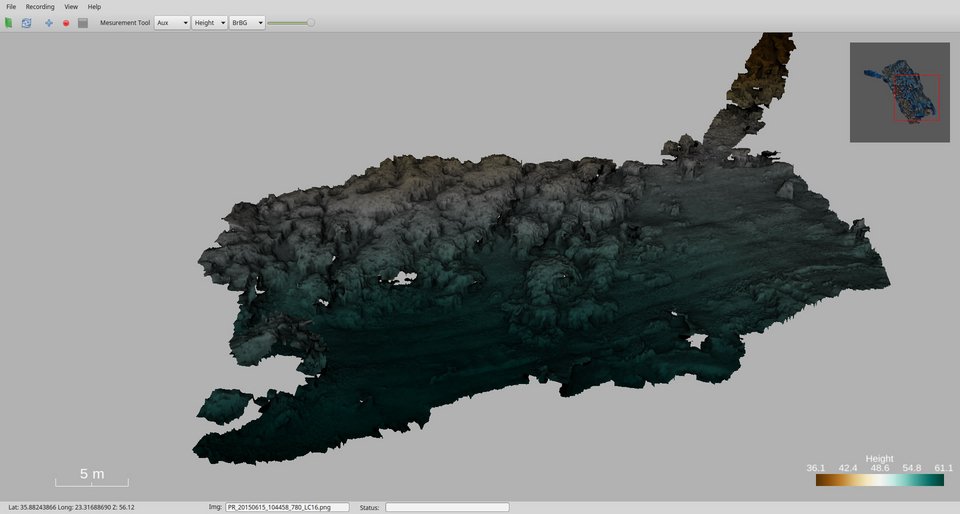Click the blue refresh view icon

26,22
